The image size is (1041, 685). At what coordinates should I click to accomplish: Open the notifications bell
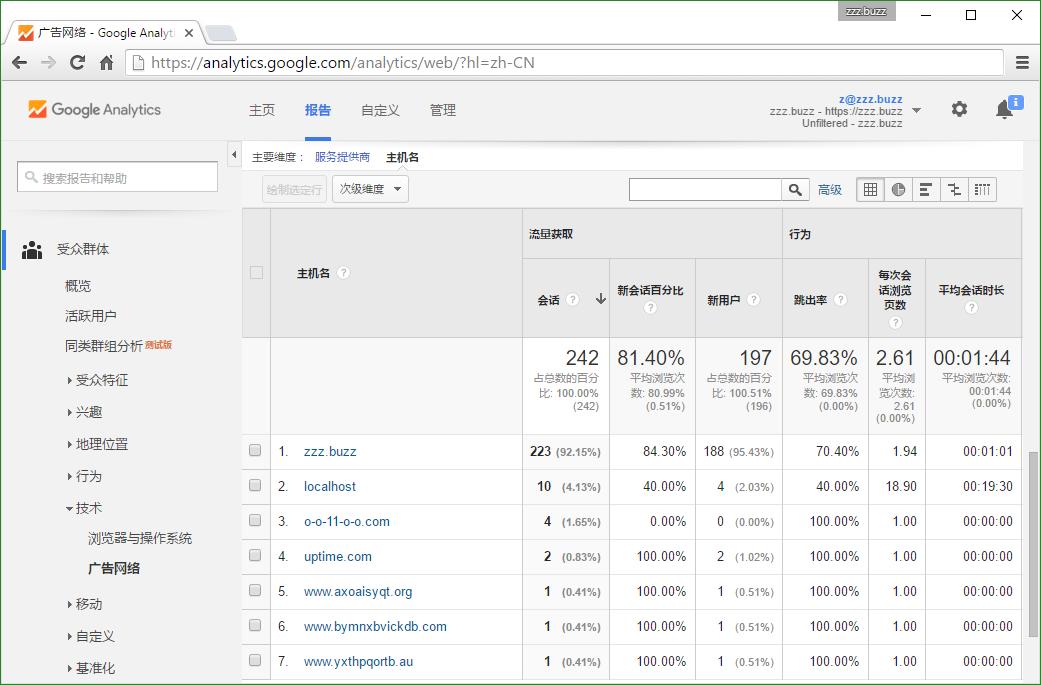click(x=1004, y=110)
